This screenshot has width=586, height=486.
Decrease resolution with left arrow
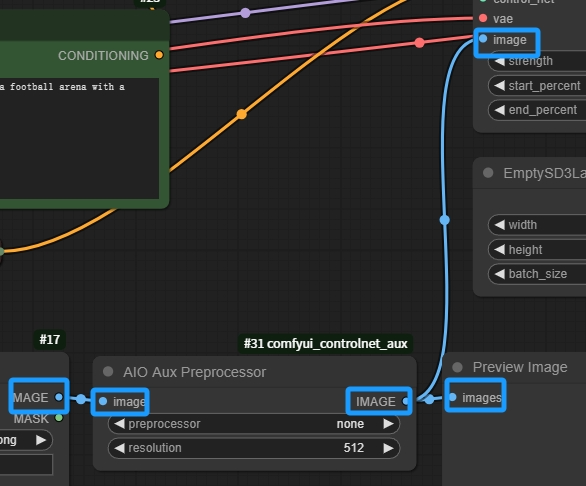(x=119, y=448)
